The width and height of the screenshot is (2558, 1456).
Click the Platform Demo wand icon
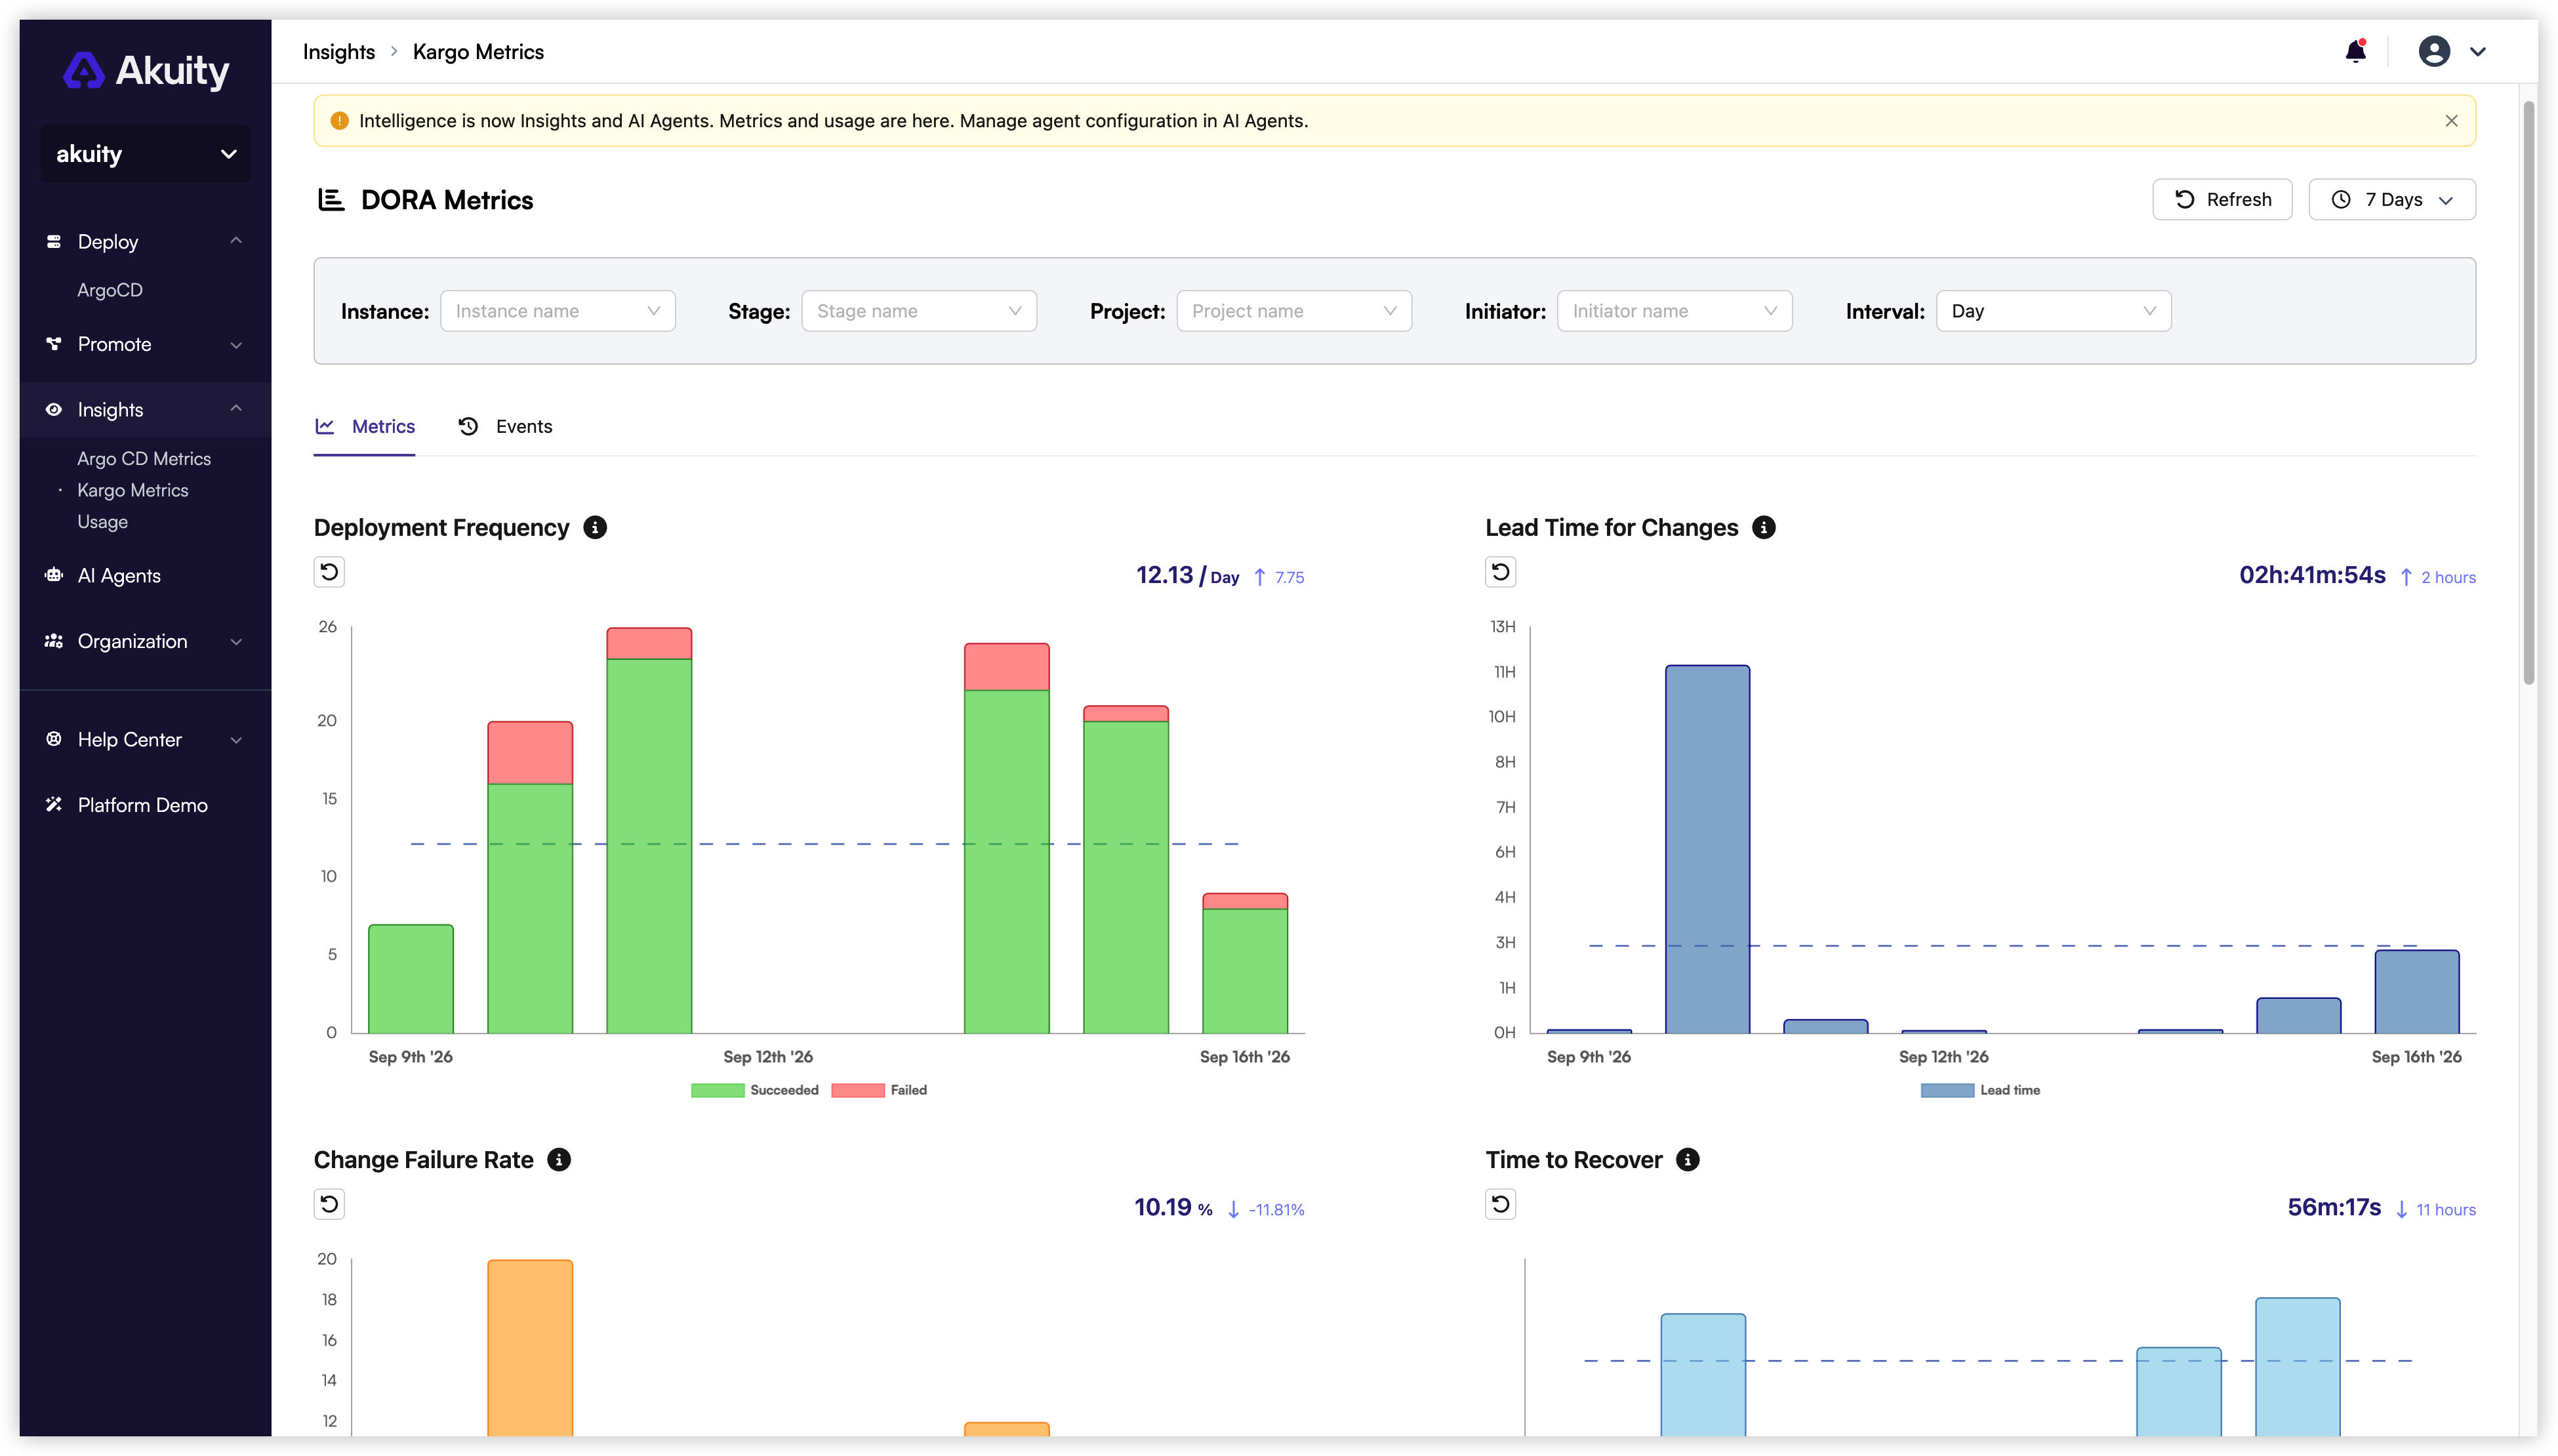click(54, 805)
